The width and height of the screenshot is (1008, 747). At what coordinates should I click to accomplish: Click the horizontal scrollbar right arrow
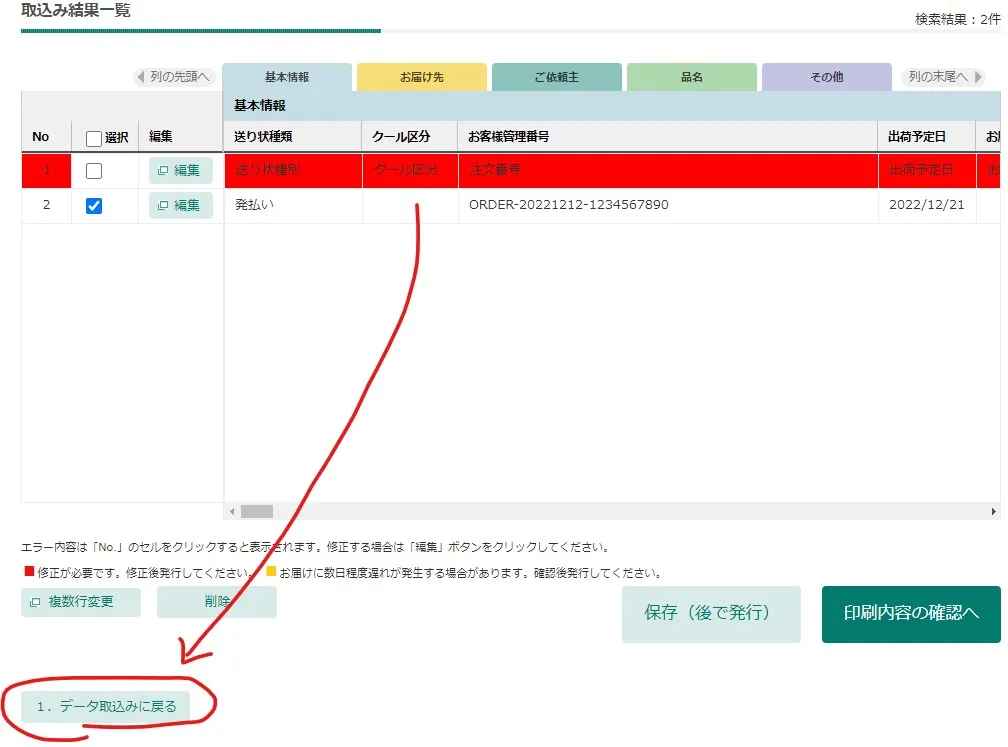click(993, 512)
